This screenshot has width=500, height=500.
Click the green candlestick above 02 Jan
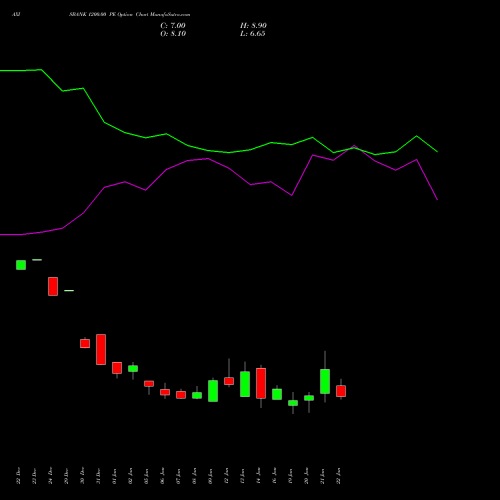click(x=133, y=369)
